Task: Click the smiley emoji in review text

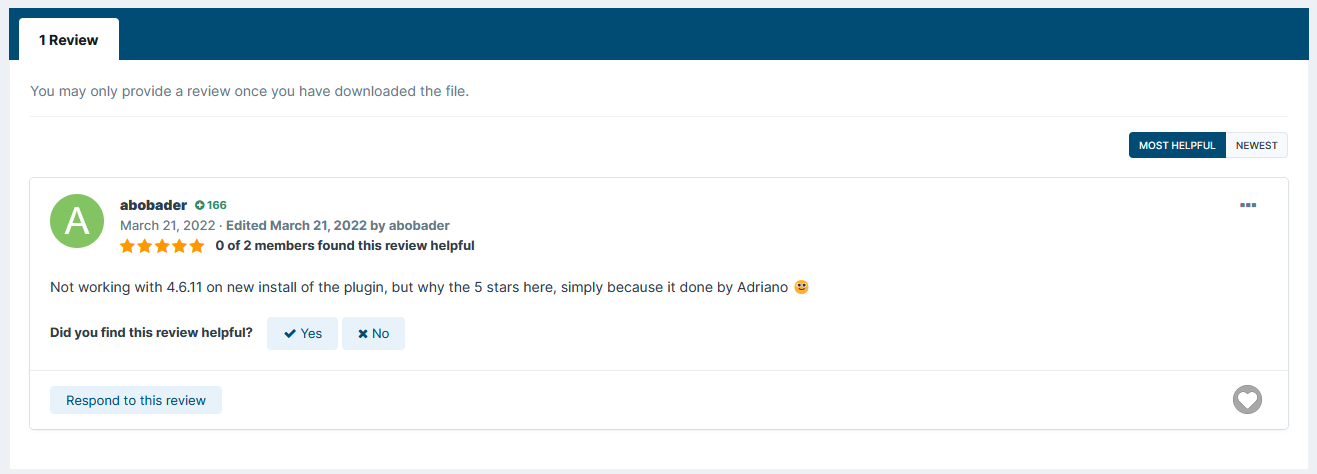Action: coord(801,287)
